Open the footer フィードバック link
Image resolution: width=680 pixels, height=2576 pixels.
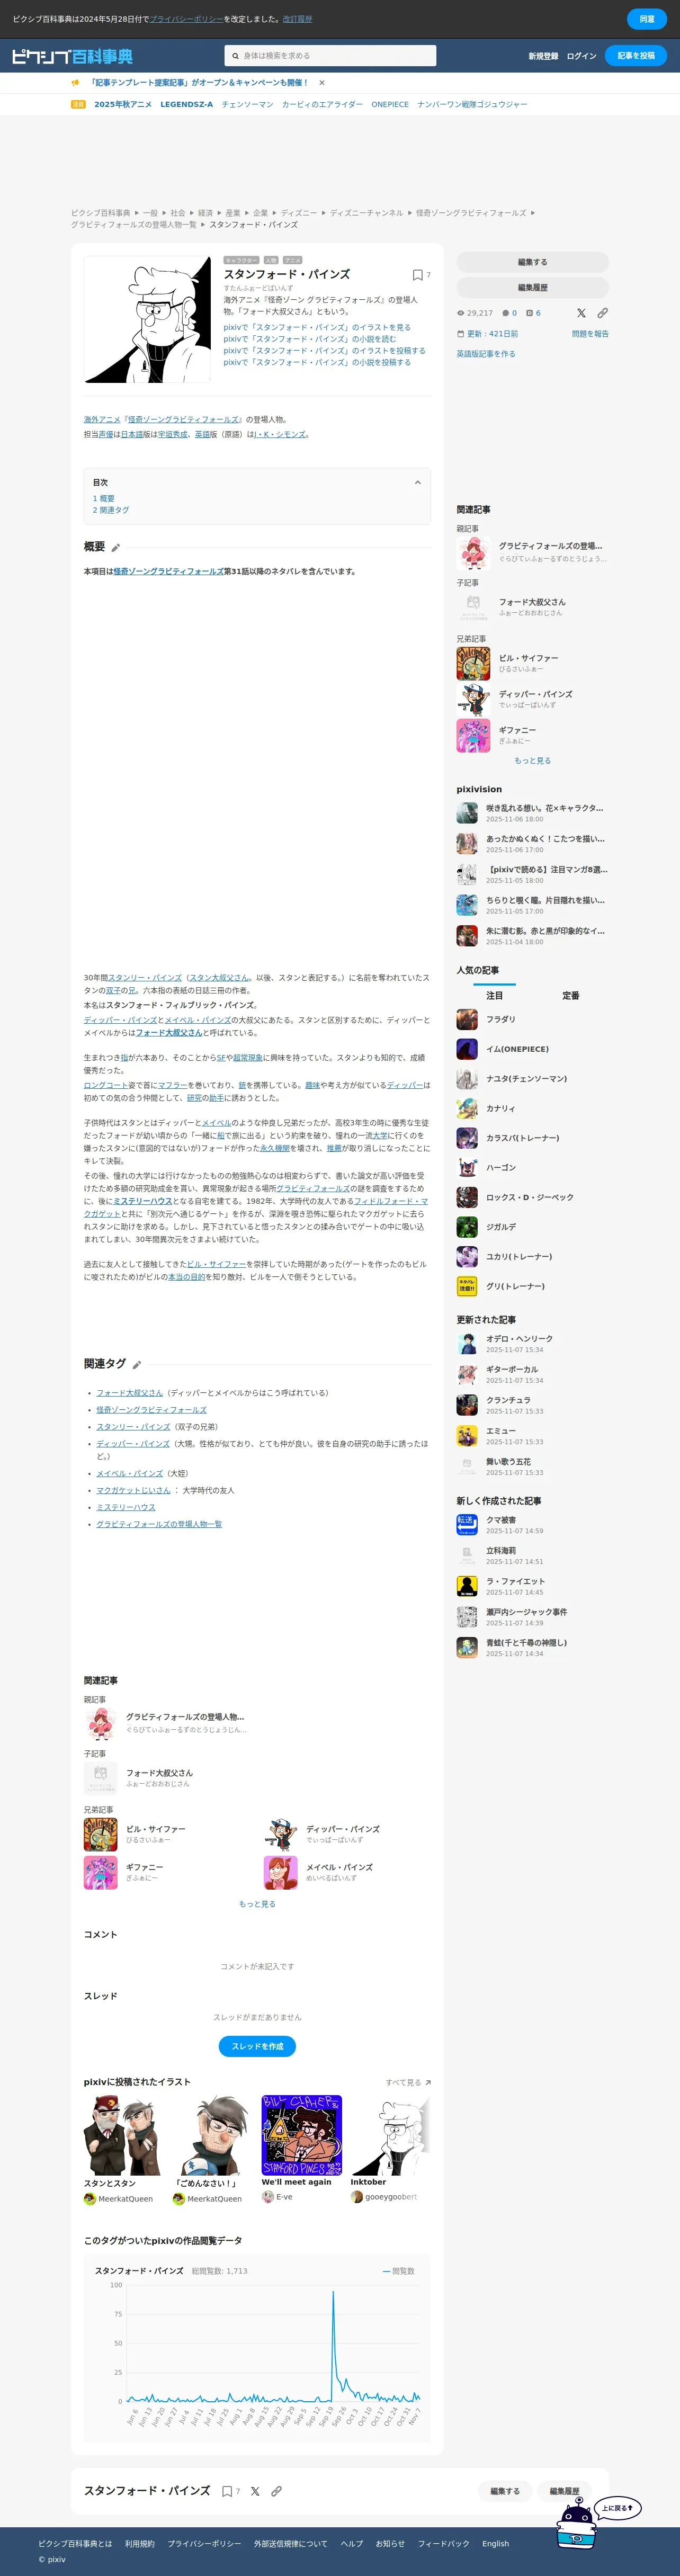443,2544
